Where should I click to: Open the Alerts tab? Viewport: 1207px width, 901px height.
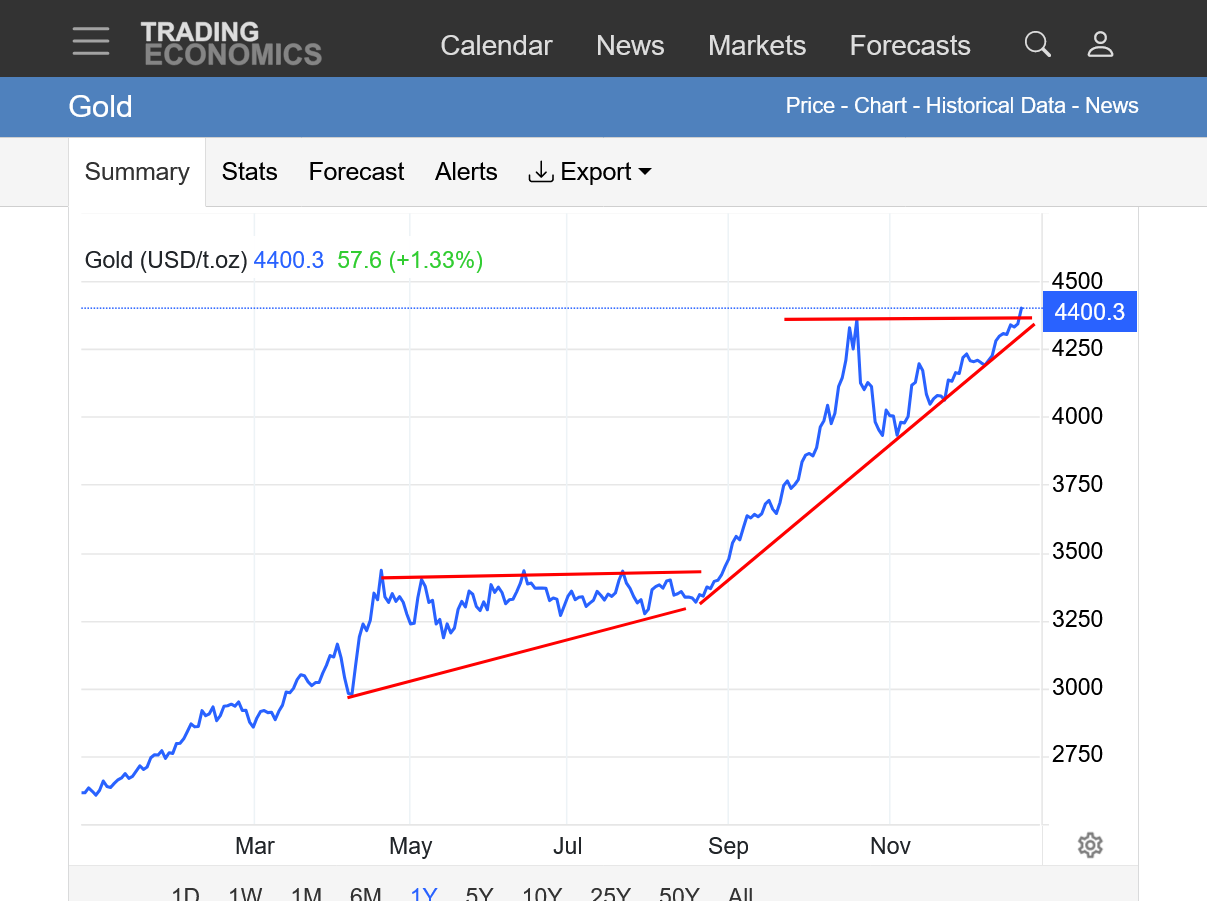pos(466,172)
